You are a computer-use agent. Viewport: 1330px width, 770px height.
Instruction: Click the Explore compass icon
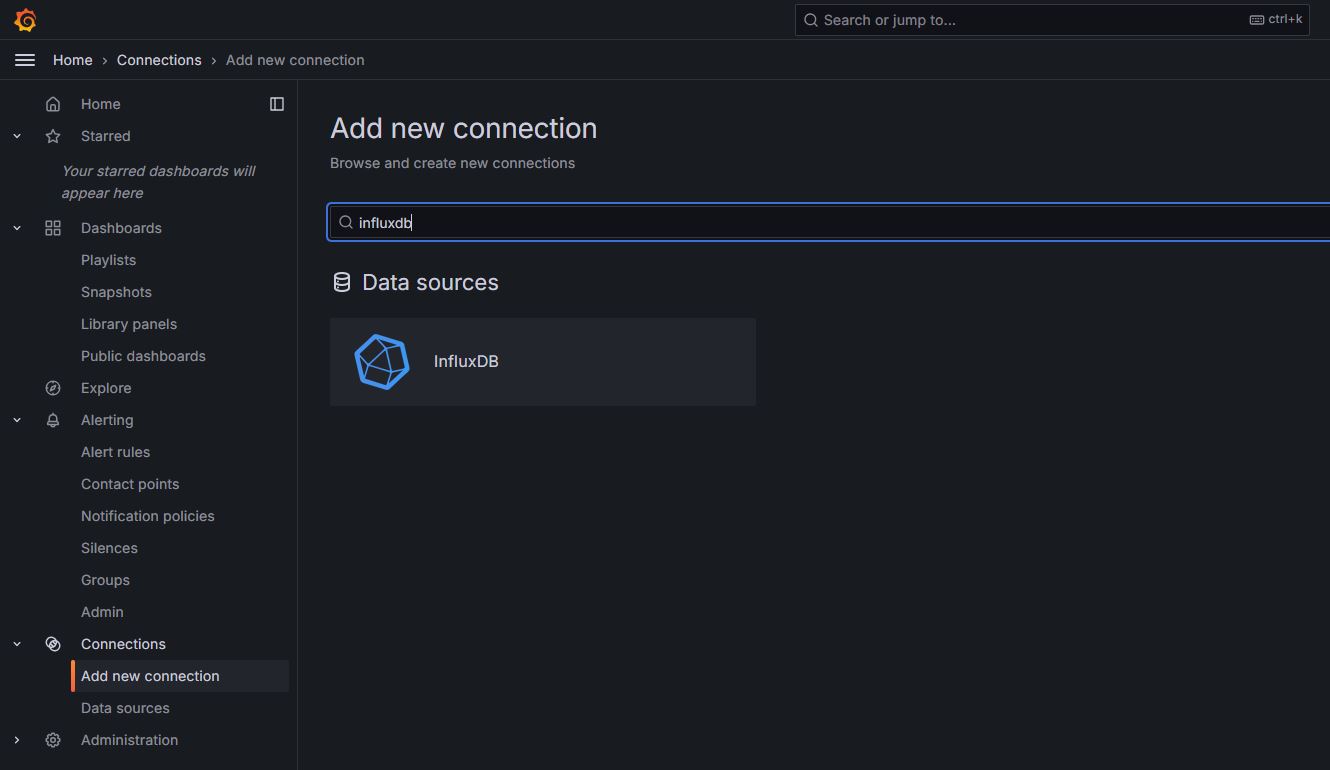[53, 388]
